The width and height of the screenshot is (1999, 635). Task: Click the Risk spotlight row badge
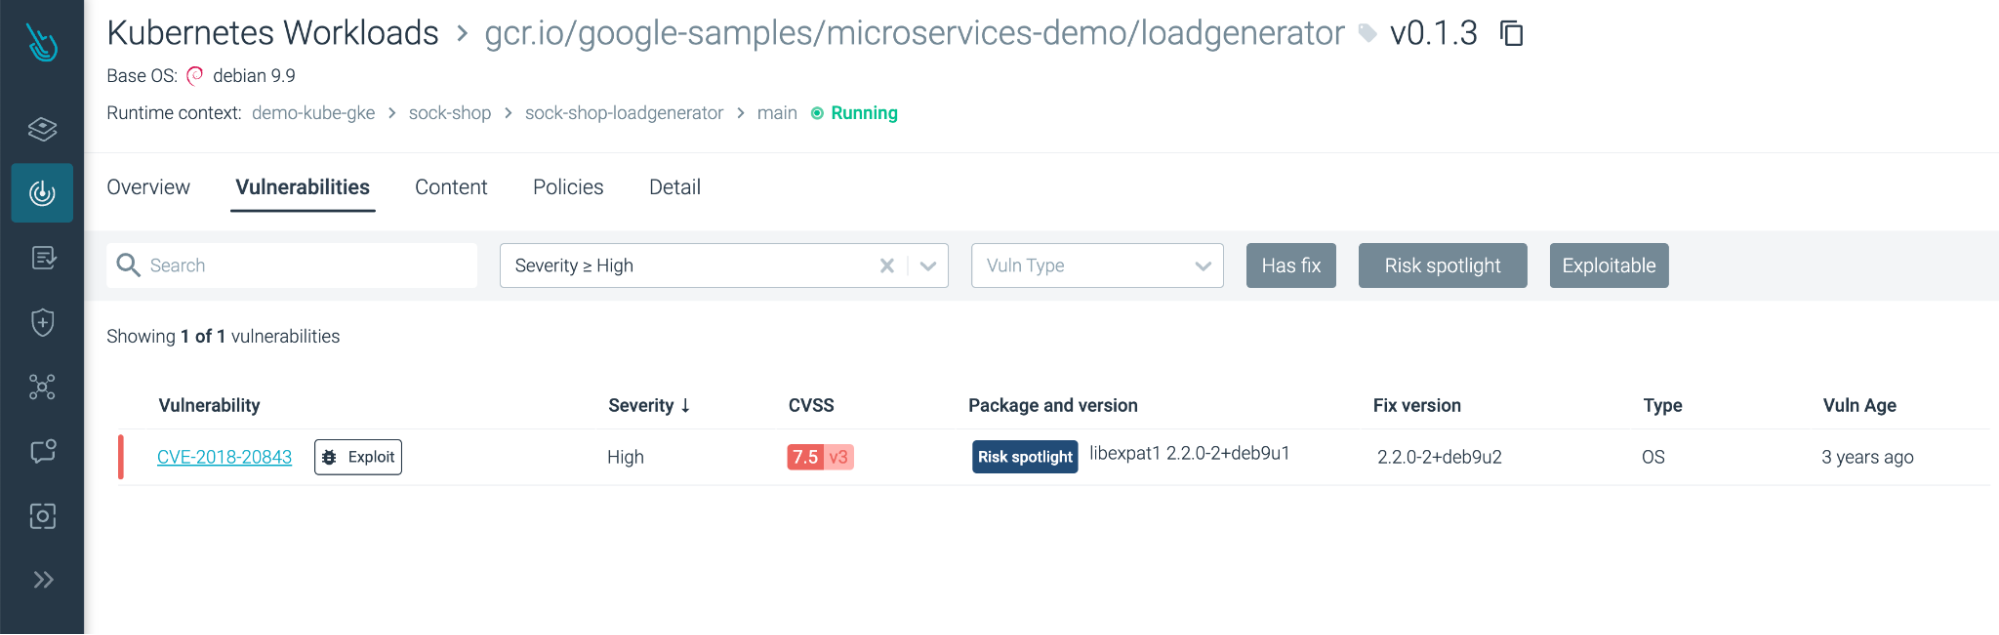click(x=1025, y=457)
